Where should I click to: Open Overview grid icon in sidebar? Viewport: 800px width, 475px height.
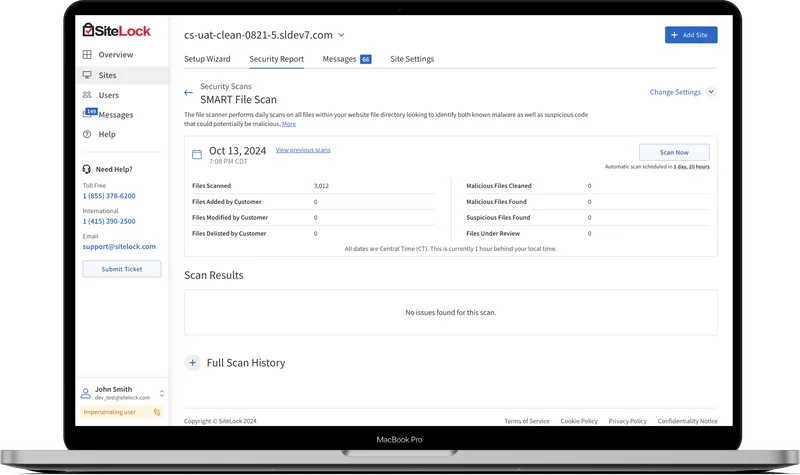pos(87,55)
